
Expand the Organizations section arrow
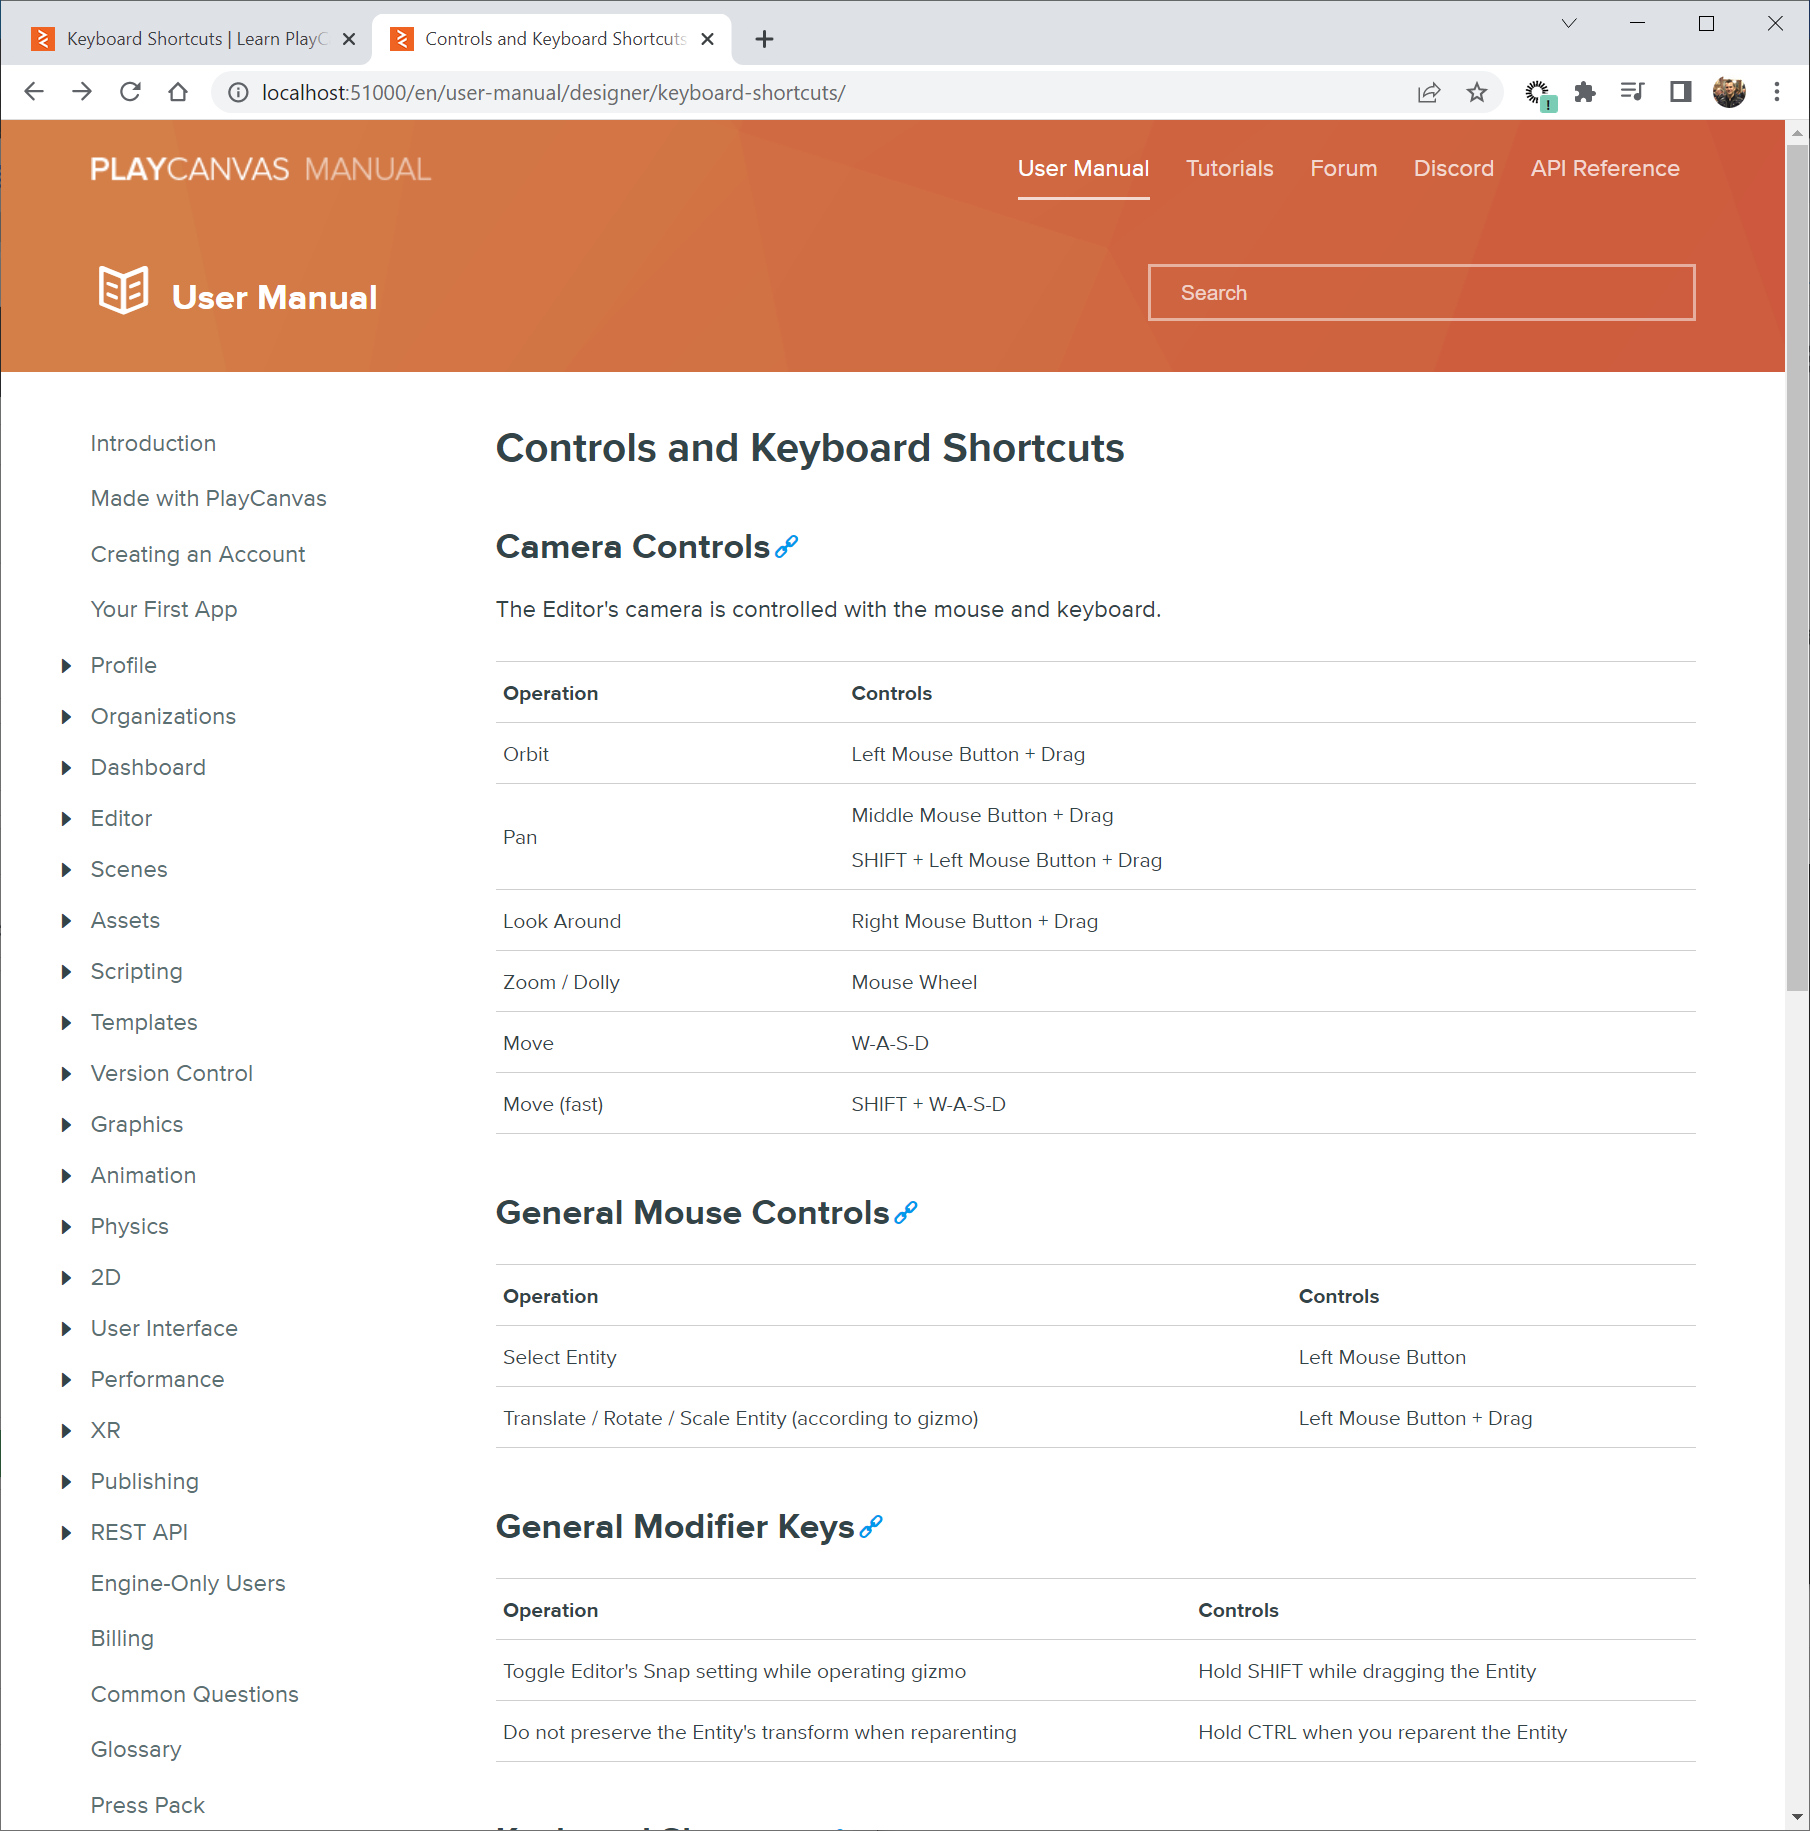66,716
